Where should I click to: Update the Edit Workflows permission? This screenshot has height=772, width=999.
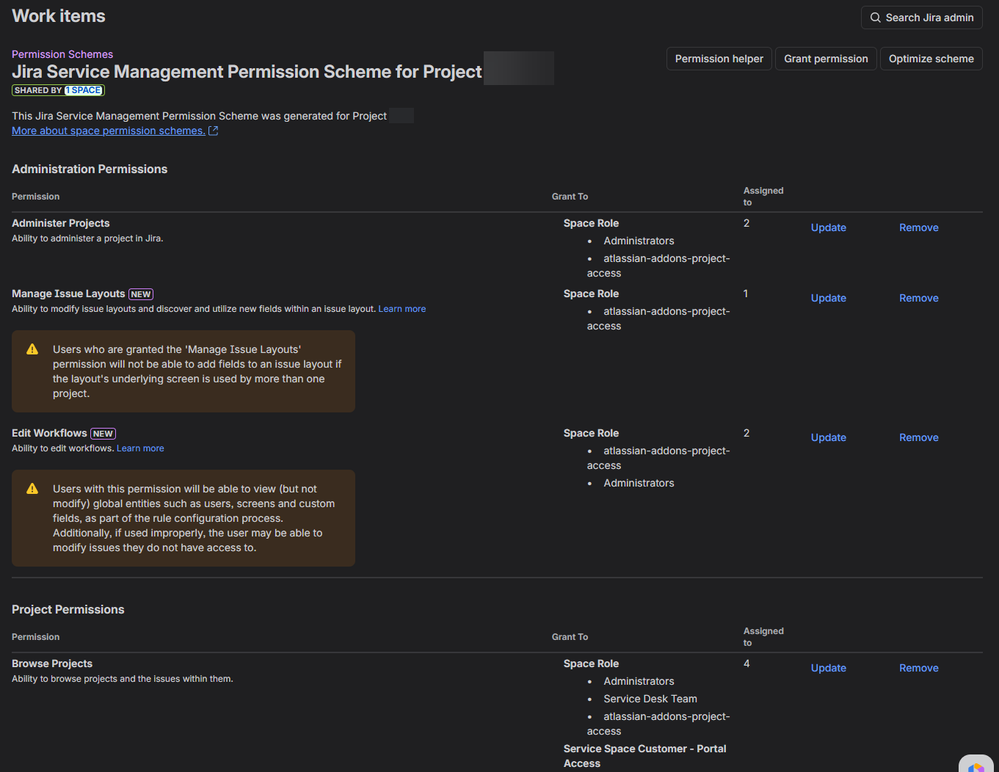pos(828,438)
